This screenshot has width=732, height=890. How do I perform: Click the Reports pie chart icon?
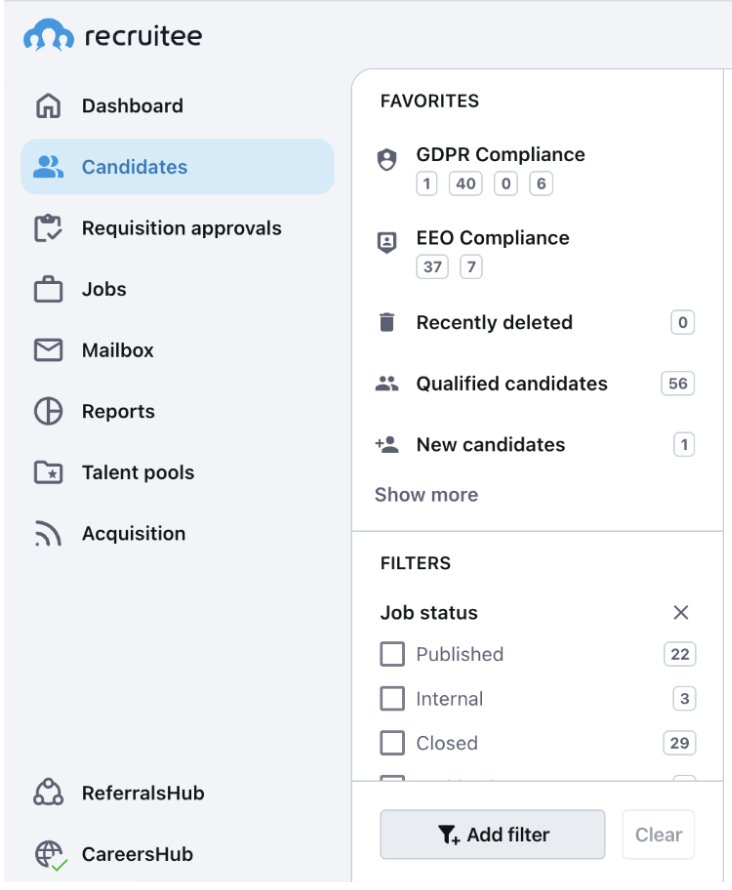tap(48, 412)
